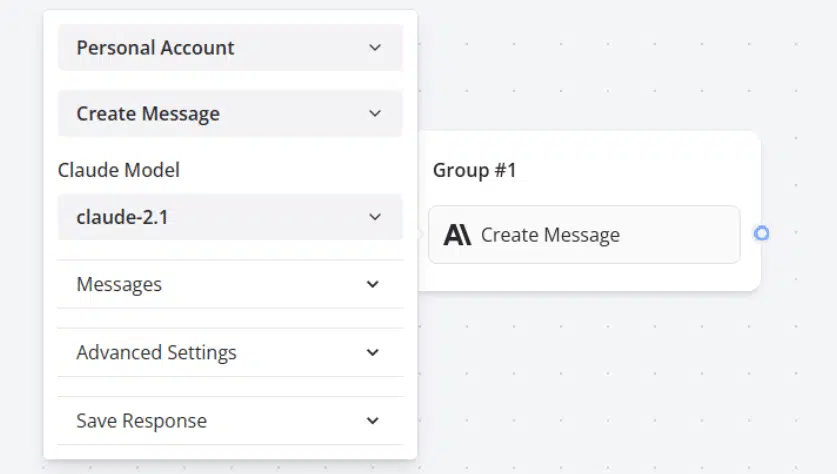This screenshot has height=474, width=837.
Task: Click the chevron arrow on claude-2.1 field
Action: tap(375, 217)
